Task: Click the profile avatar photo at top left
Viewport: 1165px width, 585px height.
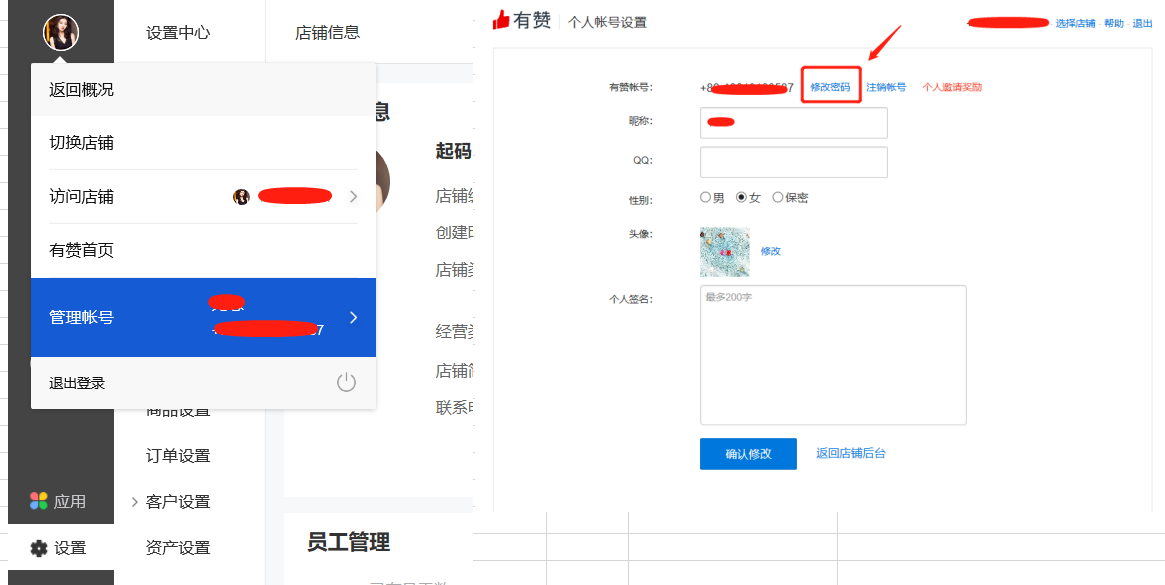Action: tap(62, 30)
